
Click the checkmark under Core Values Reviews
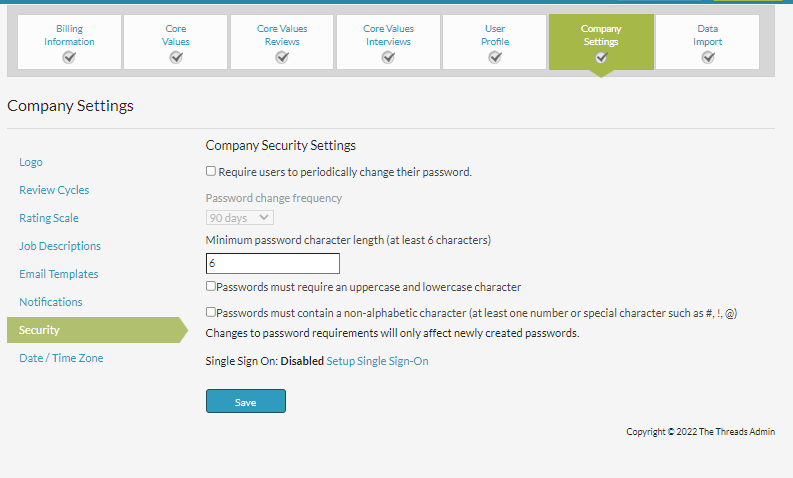point(282,58)
